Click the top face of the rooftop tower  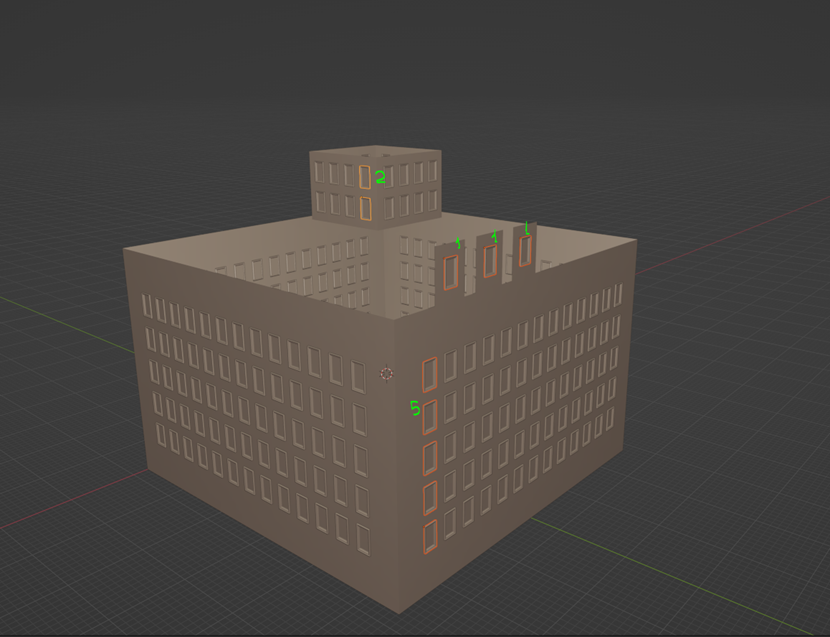[376, 149]
